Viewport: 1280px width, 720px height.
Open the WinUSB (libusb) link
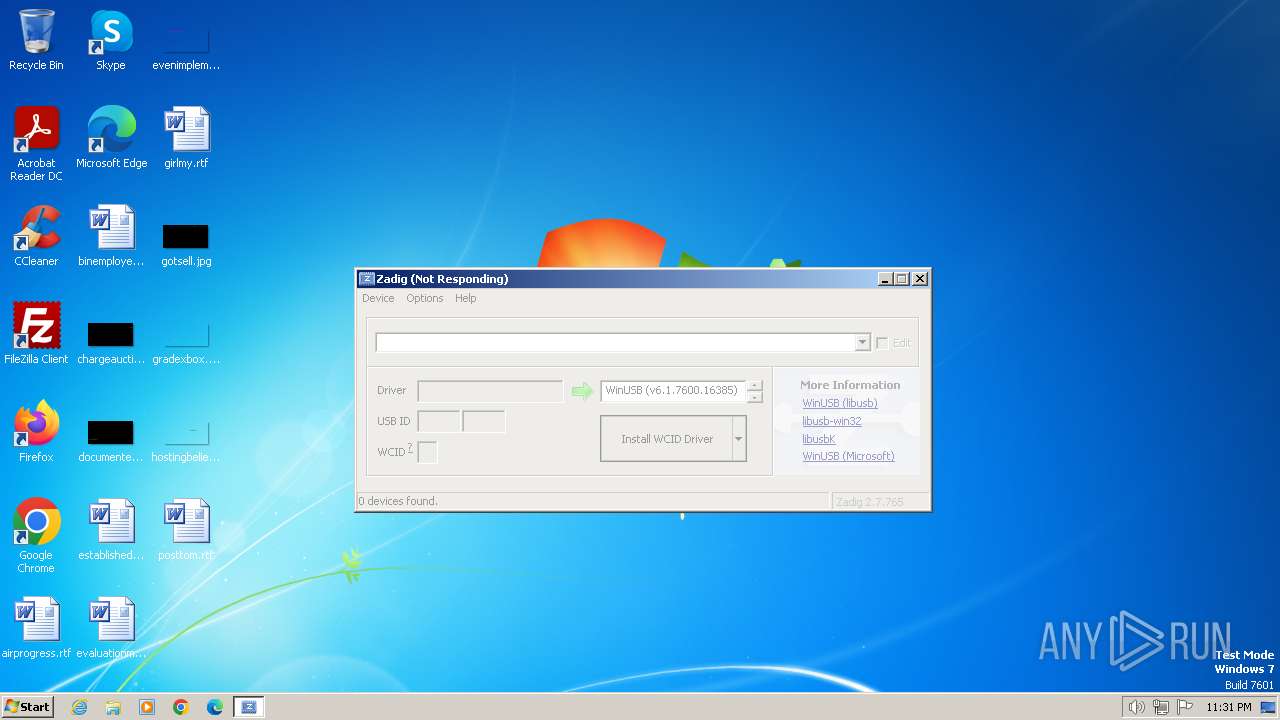click(840, 403)
